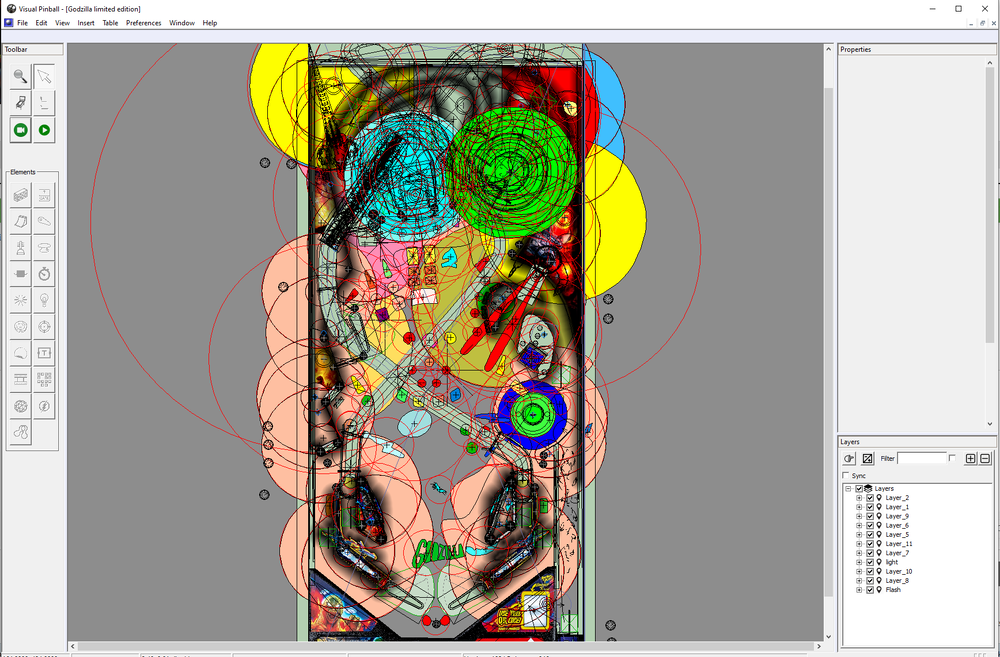Open the View menu

pos(62,23)
